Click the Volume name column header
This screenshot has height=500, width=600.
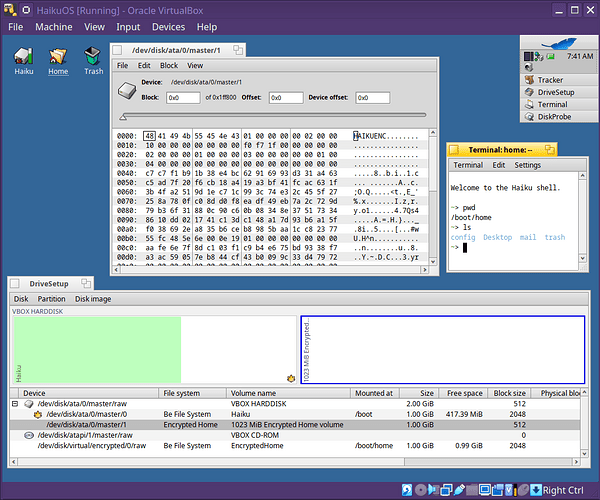point(289,393)
